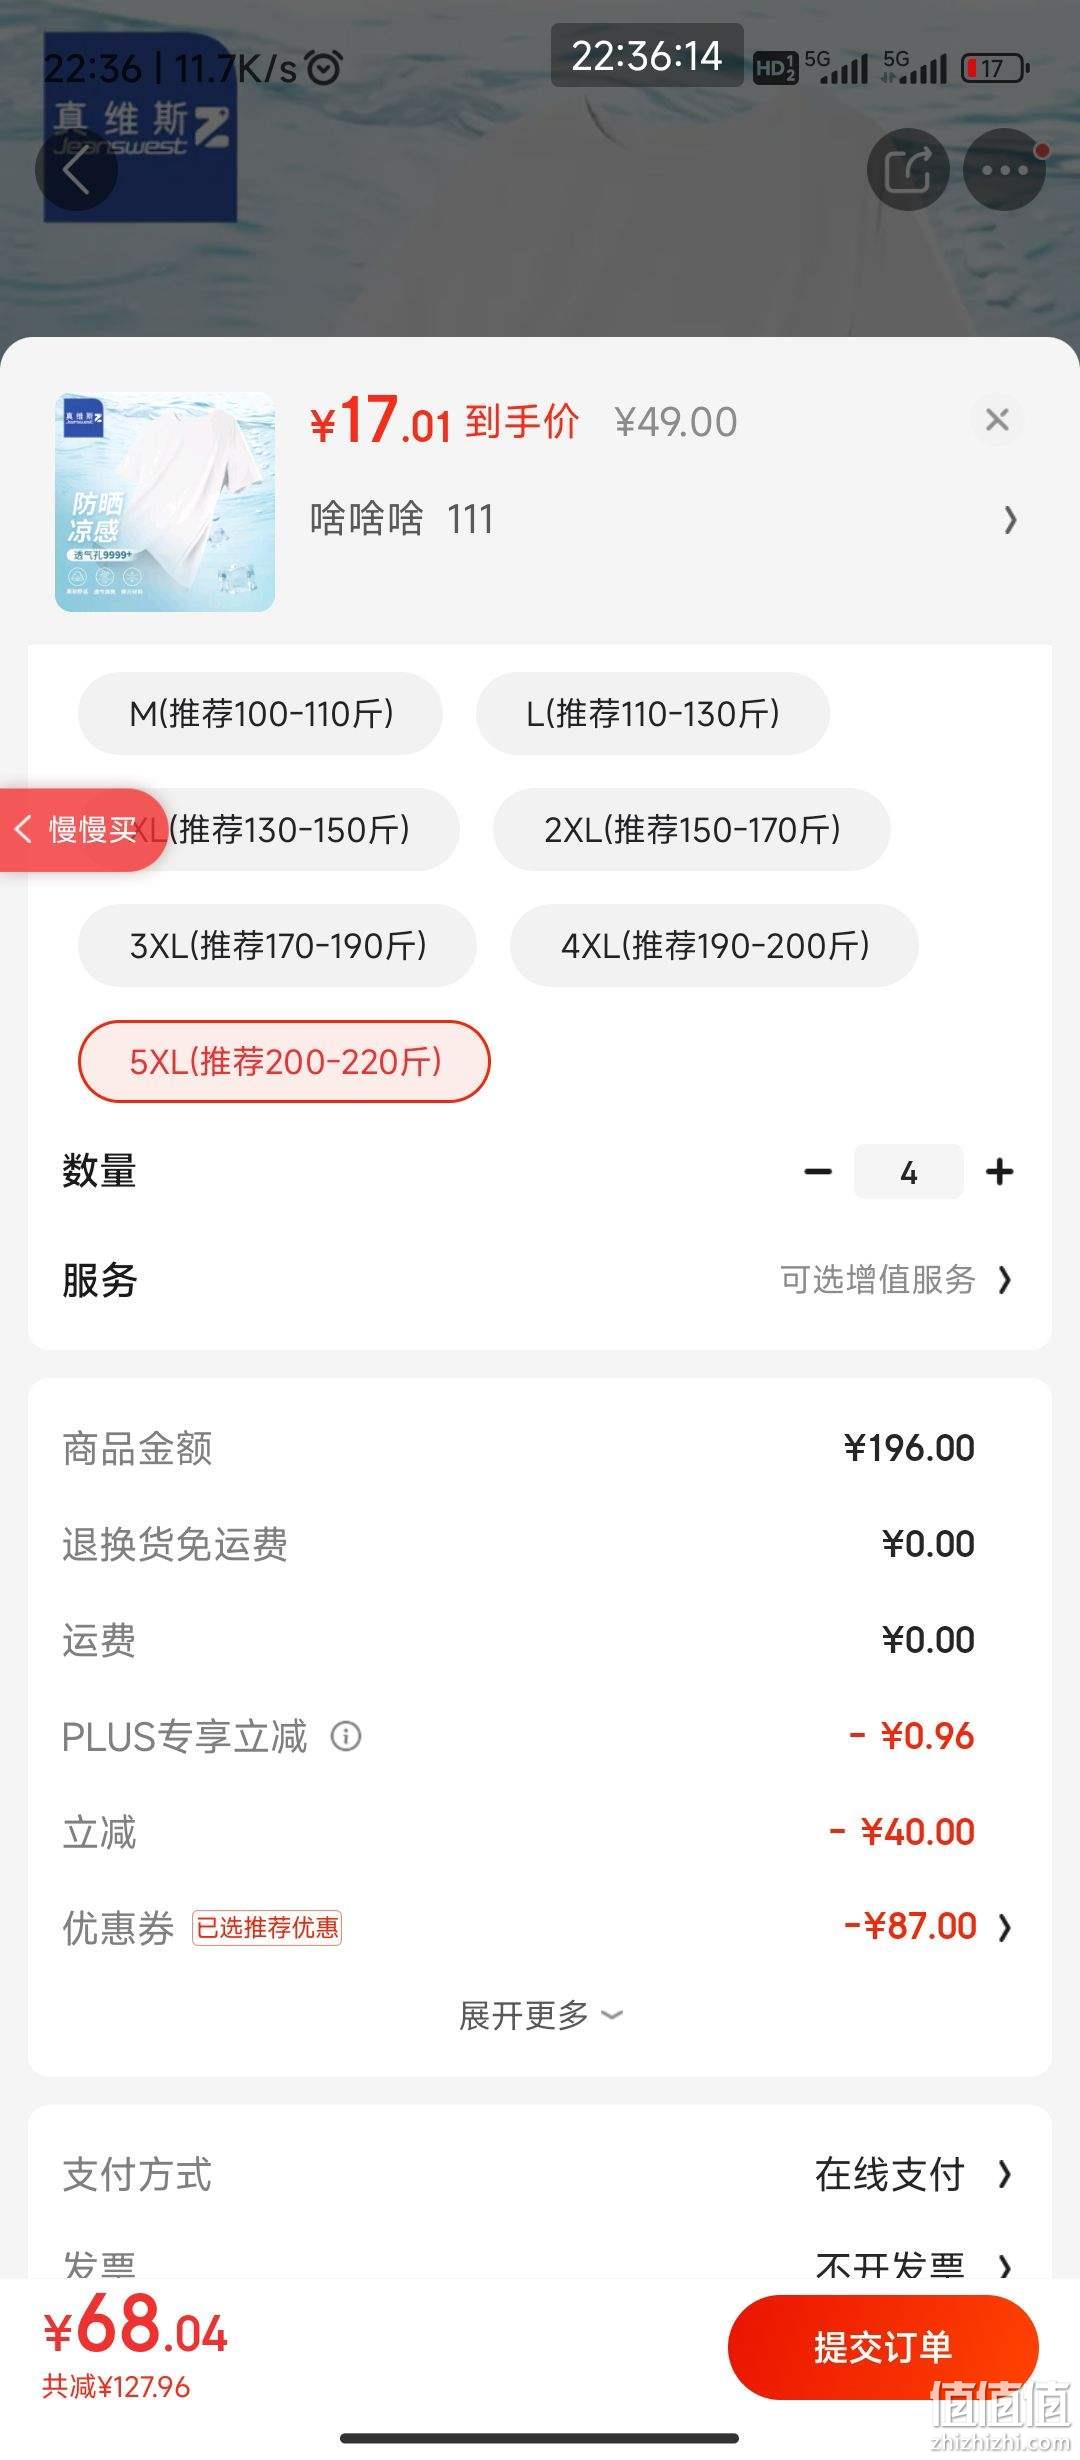Expand 展开更多 price details
Image resolution: width=1080 pixels, height=2460 pixels.
click(x=540, y=2015)
